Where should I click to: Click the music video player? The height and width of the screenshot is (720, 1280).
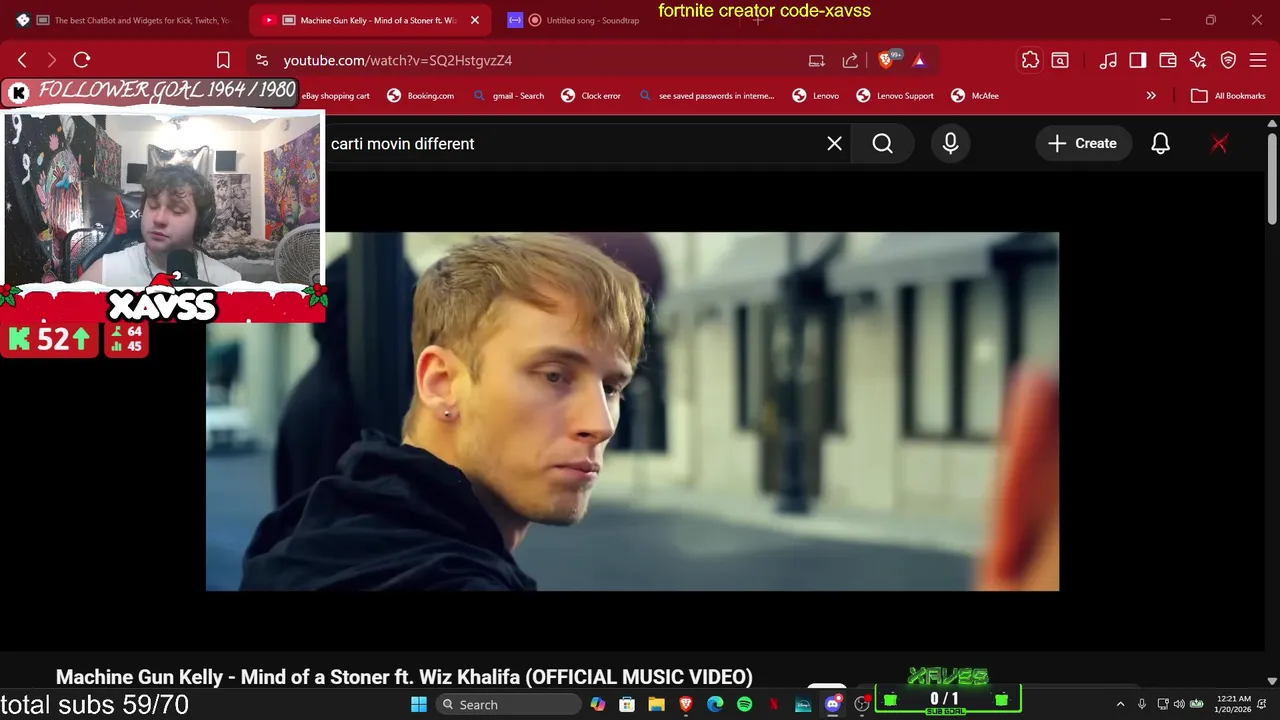(x=632, y=412)
